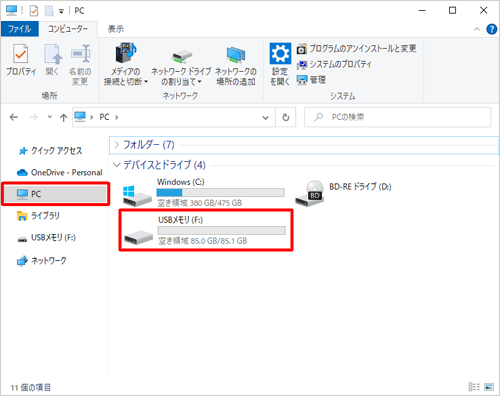
Task: Click プログラムのアンインストールと変更
Action: pyautogui.click(x=356, y=49)
